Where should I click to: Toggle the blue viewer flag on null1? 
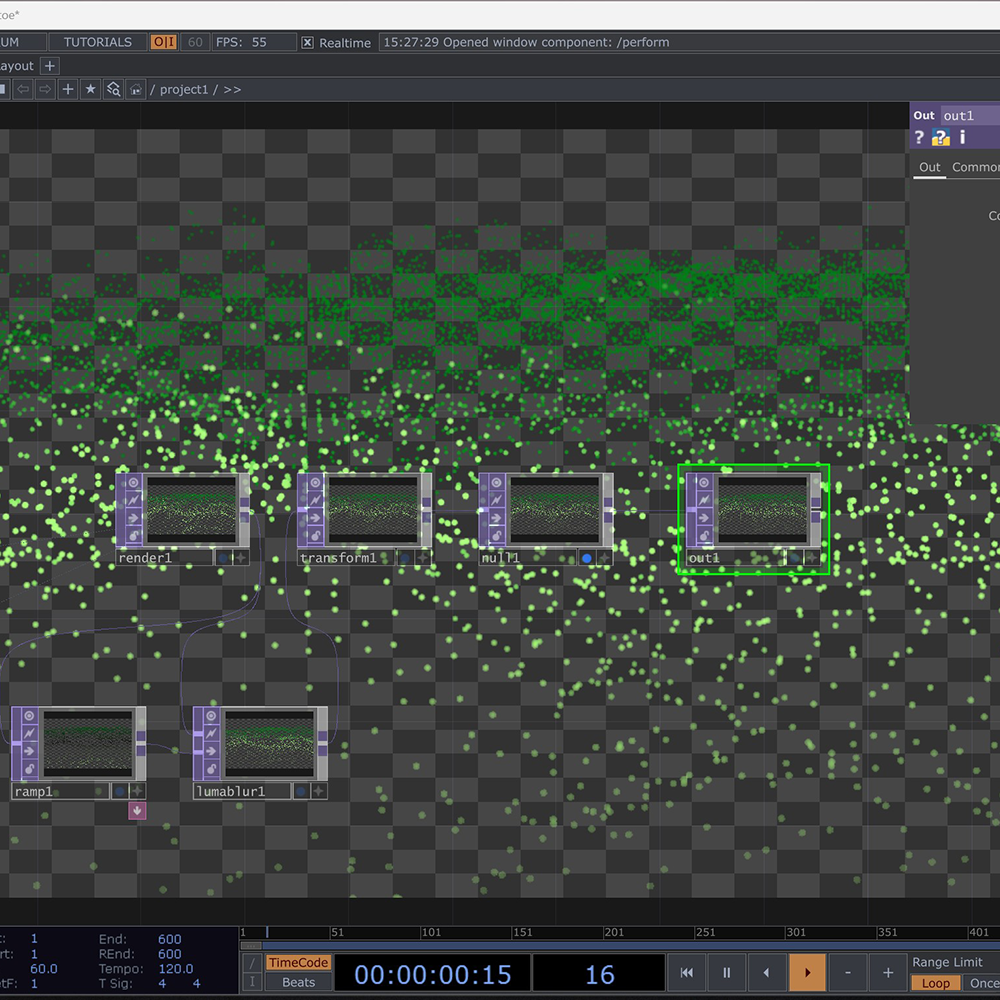pos(588,559)
